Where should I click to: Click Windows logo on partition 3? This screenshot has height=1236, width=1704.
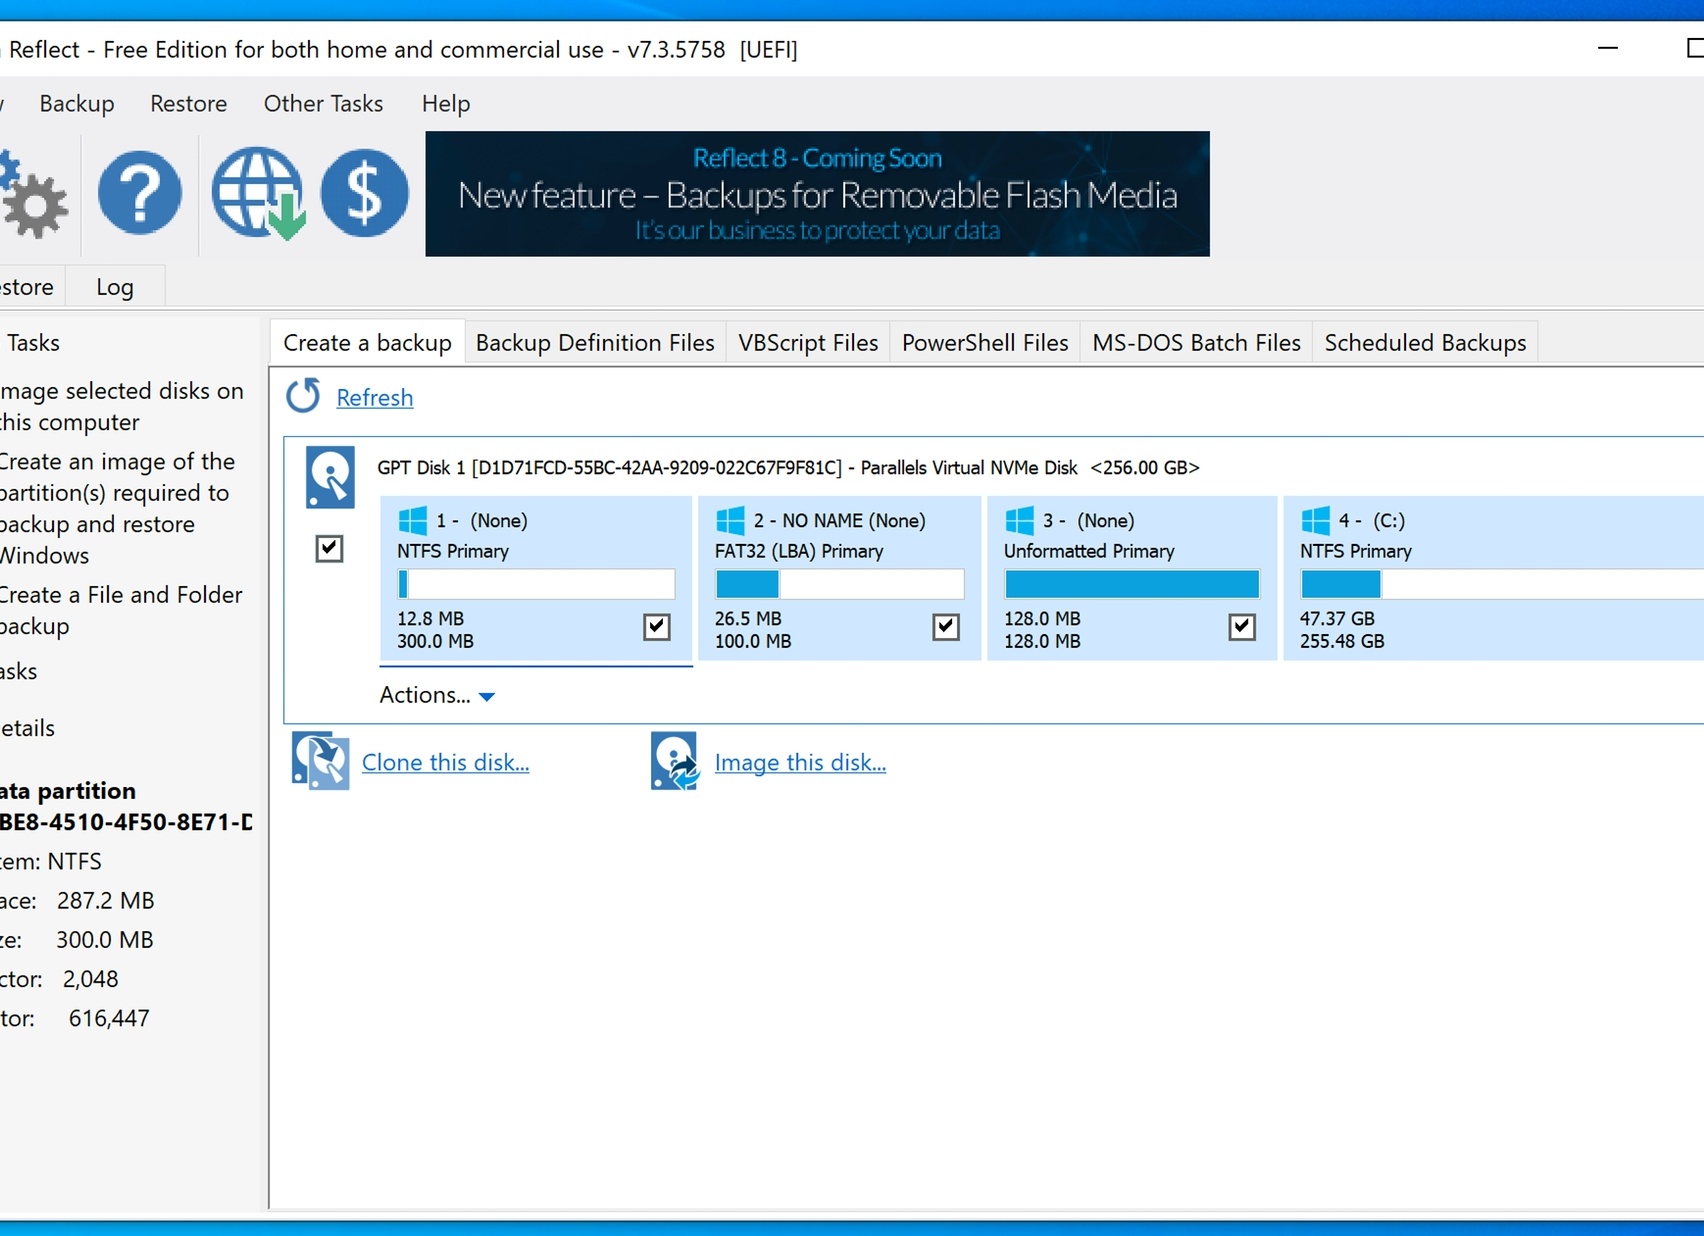[1019, 520]
